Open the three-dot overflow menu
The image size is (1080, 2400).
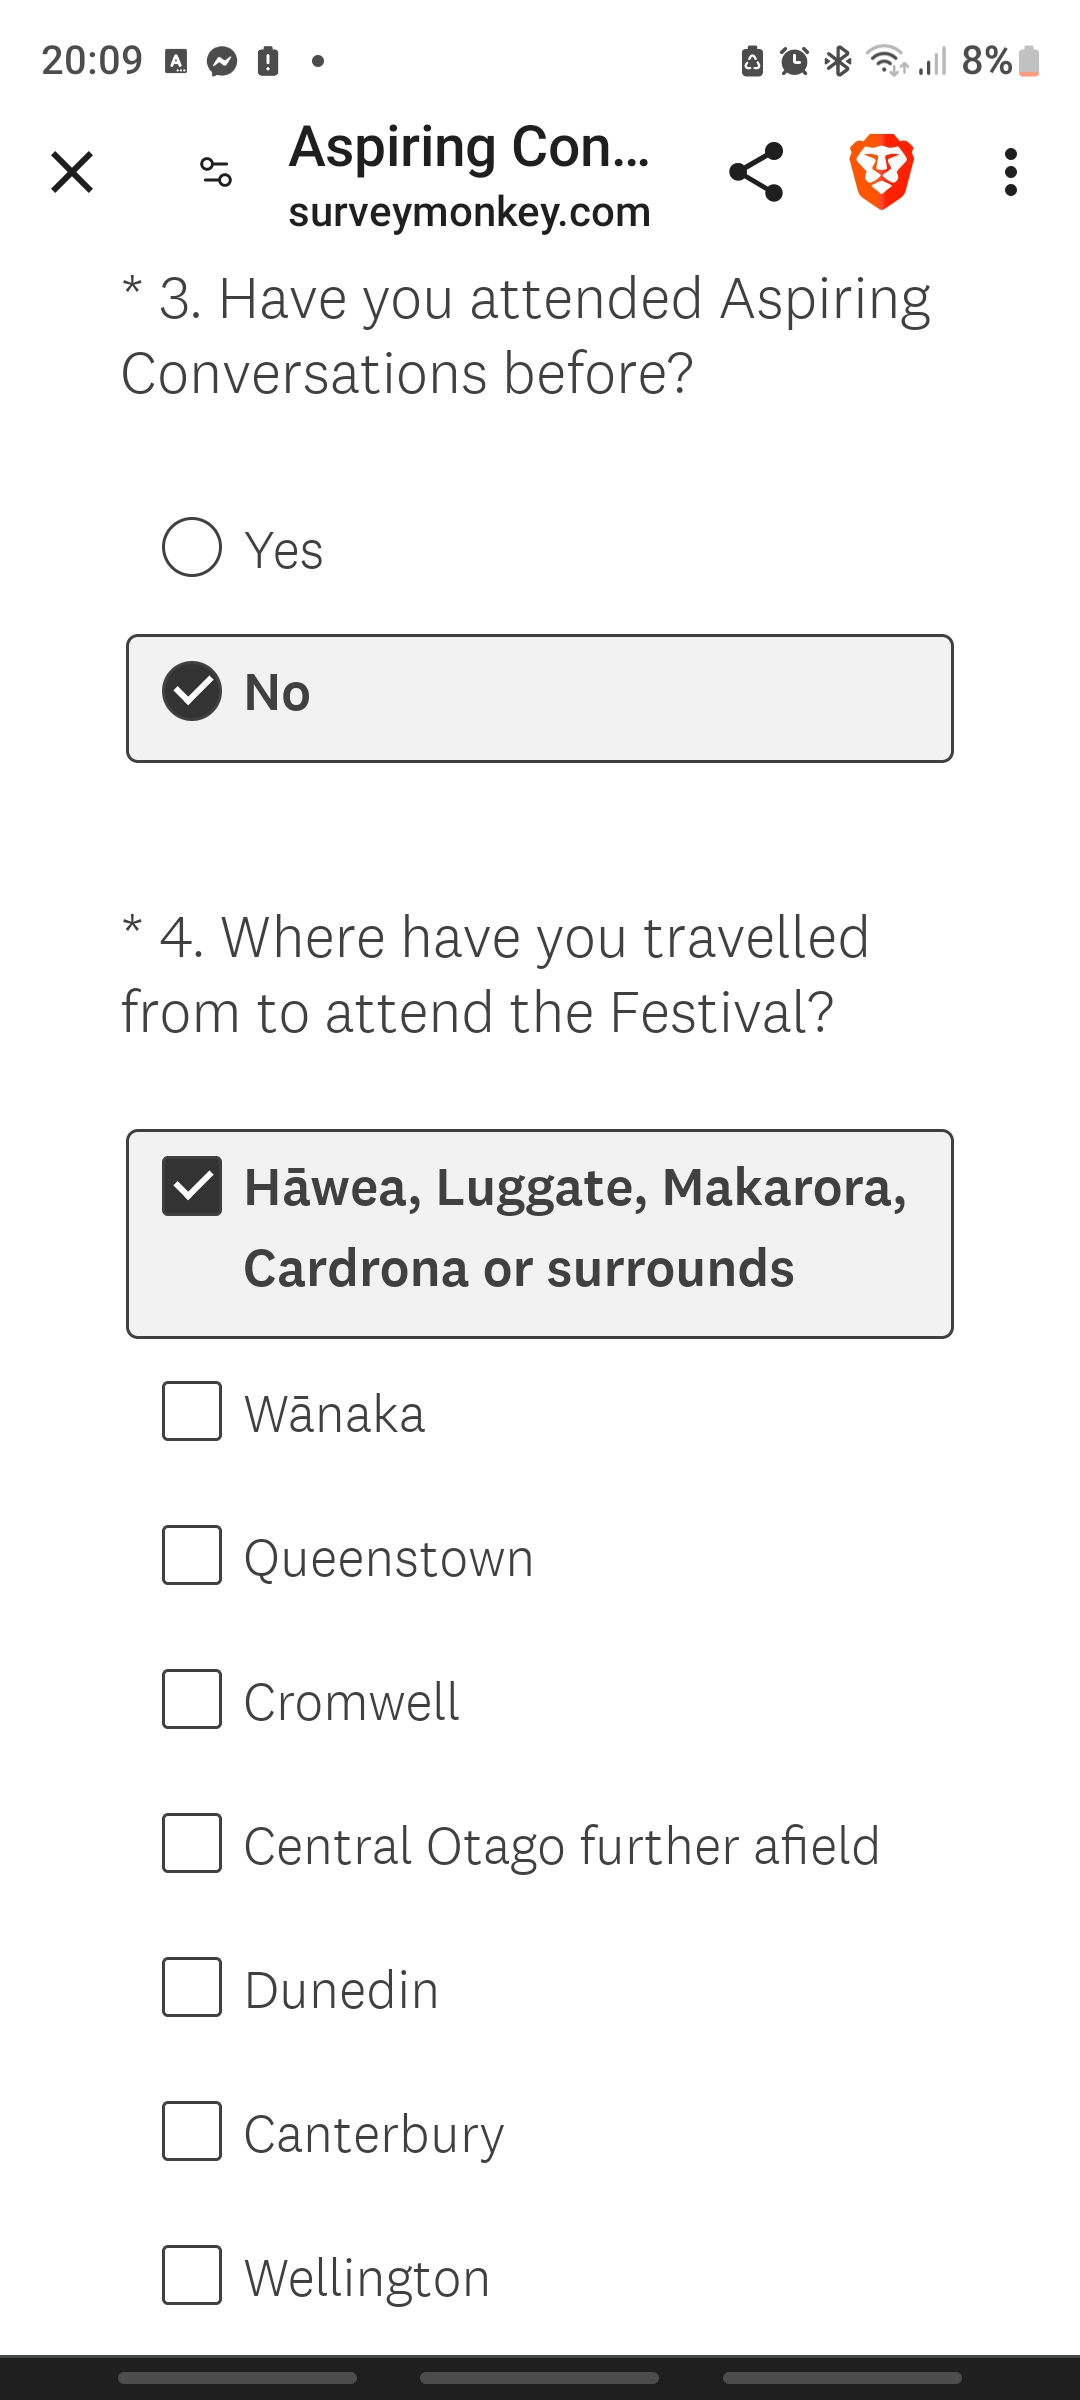point(1011,172)
